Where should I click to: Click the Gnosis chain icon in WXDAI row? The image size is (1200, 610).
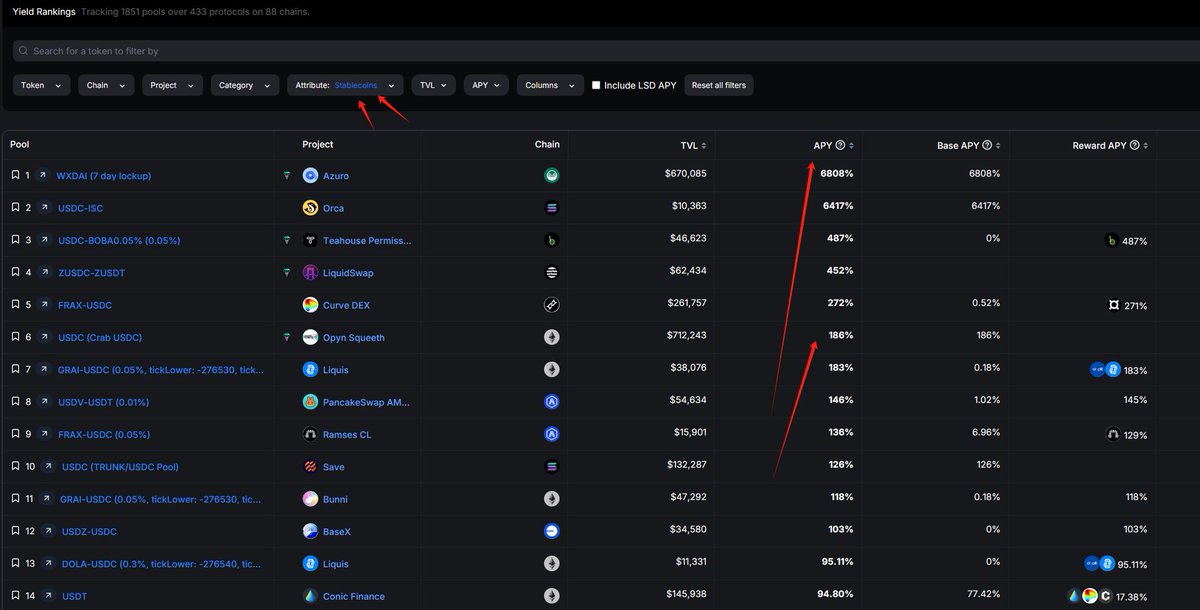551,175
